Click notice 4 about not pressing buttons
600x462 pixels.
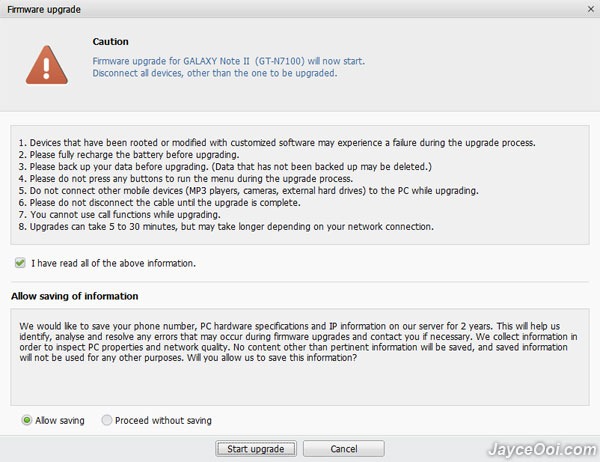(x=186, y=178)
